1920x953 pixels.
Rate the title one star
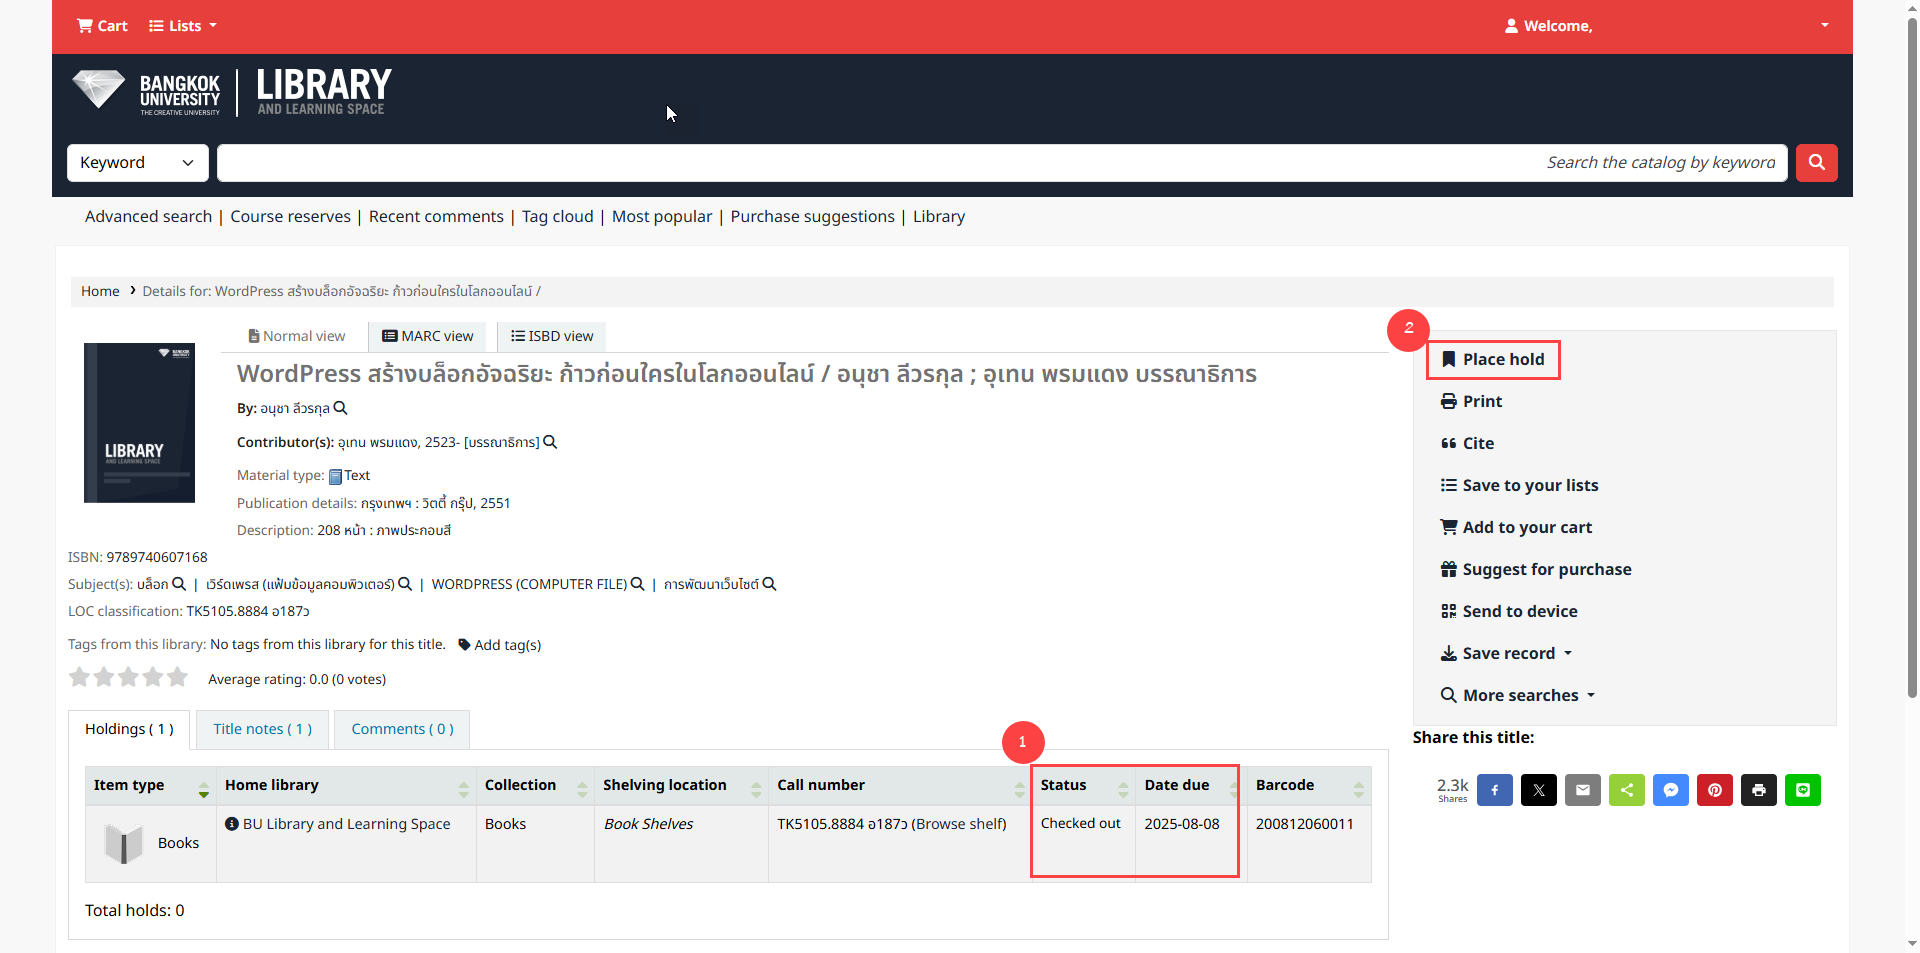coord(79,677)
